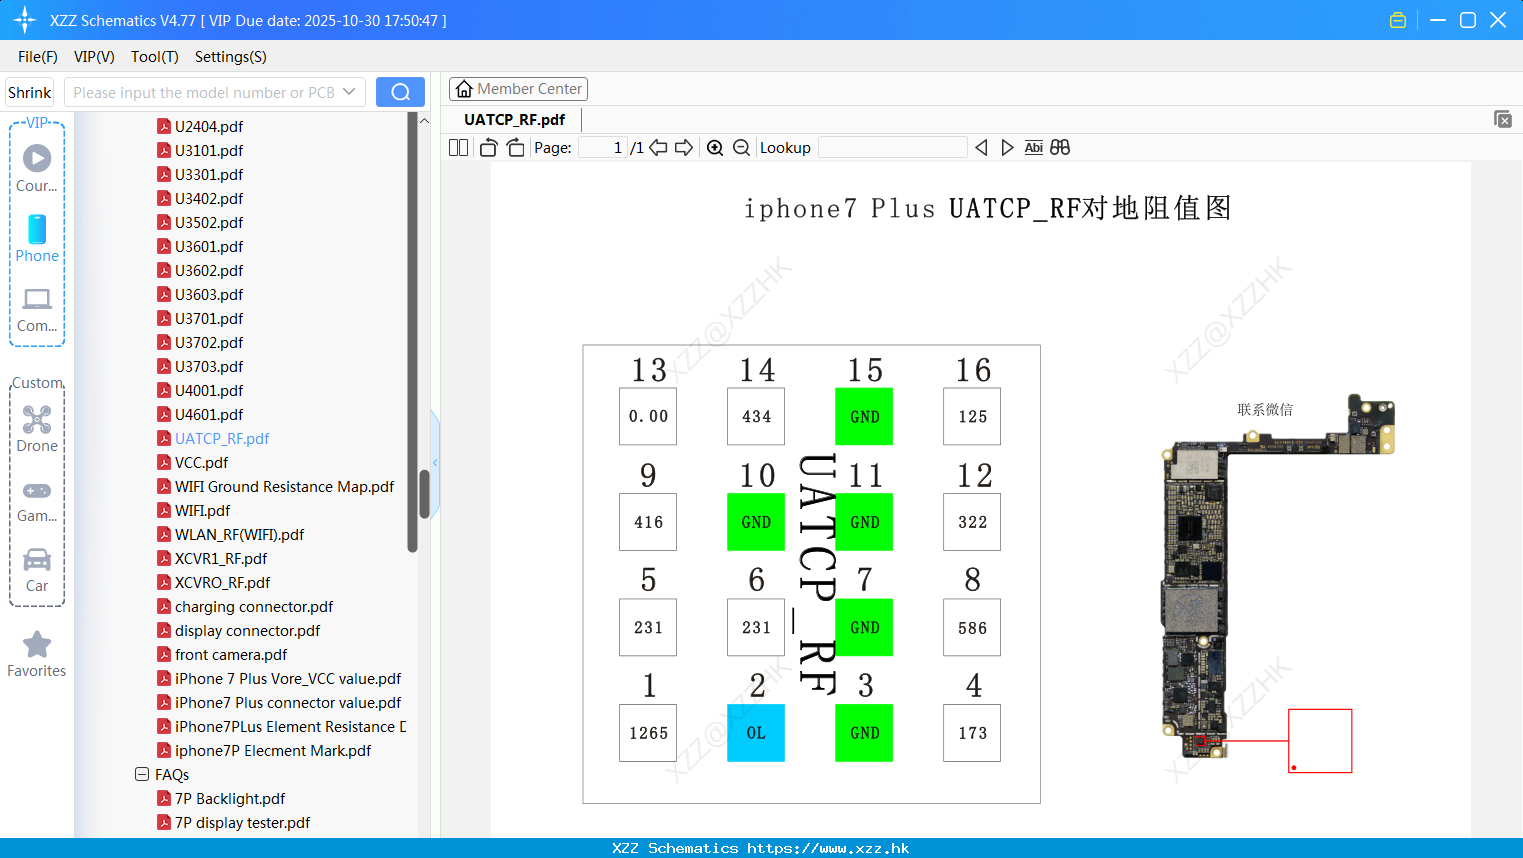Collapse the FAQs tree node
1523x858 pixels.
tap(142, 774)
